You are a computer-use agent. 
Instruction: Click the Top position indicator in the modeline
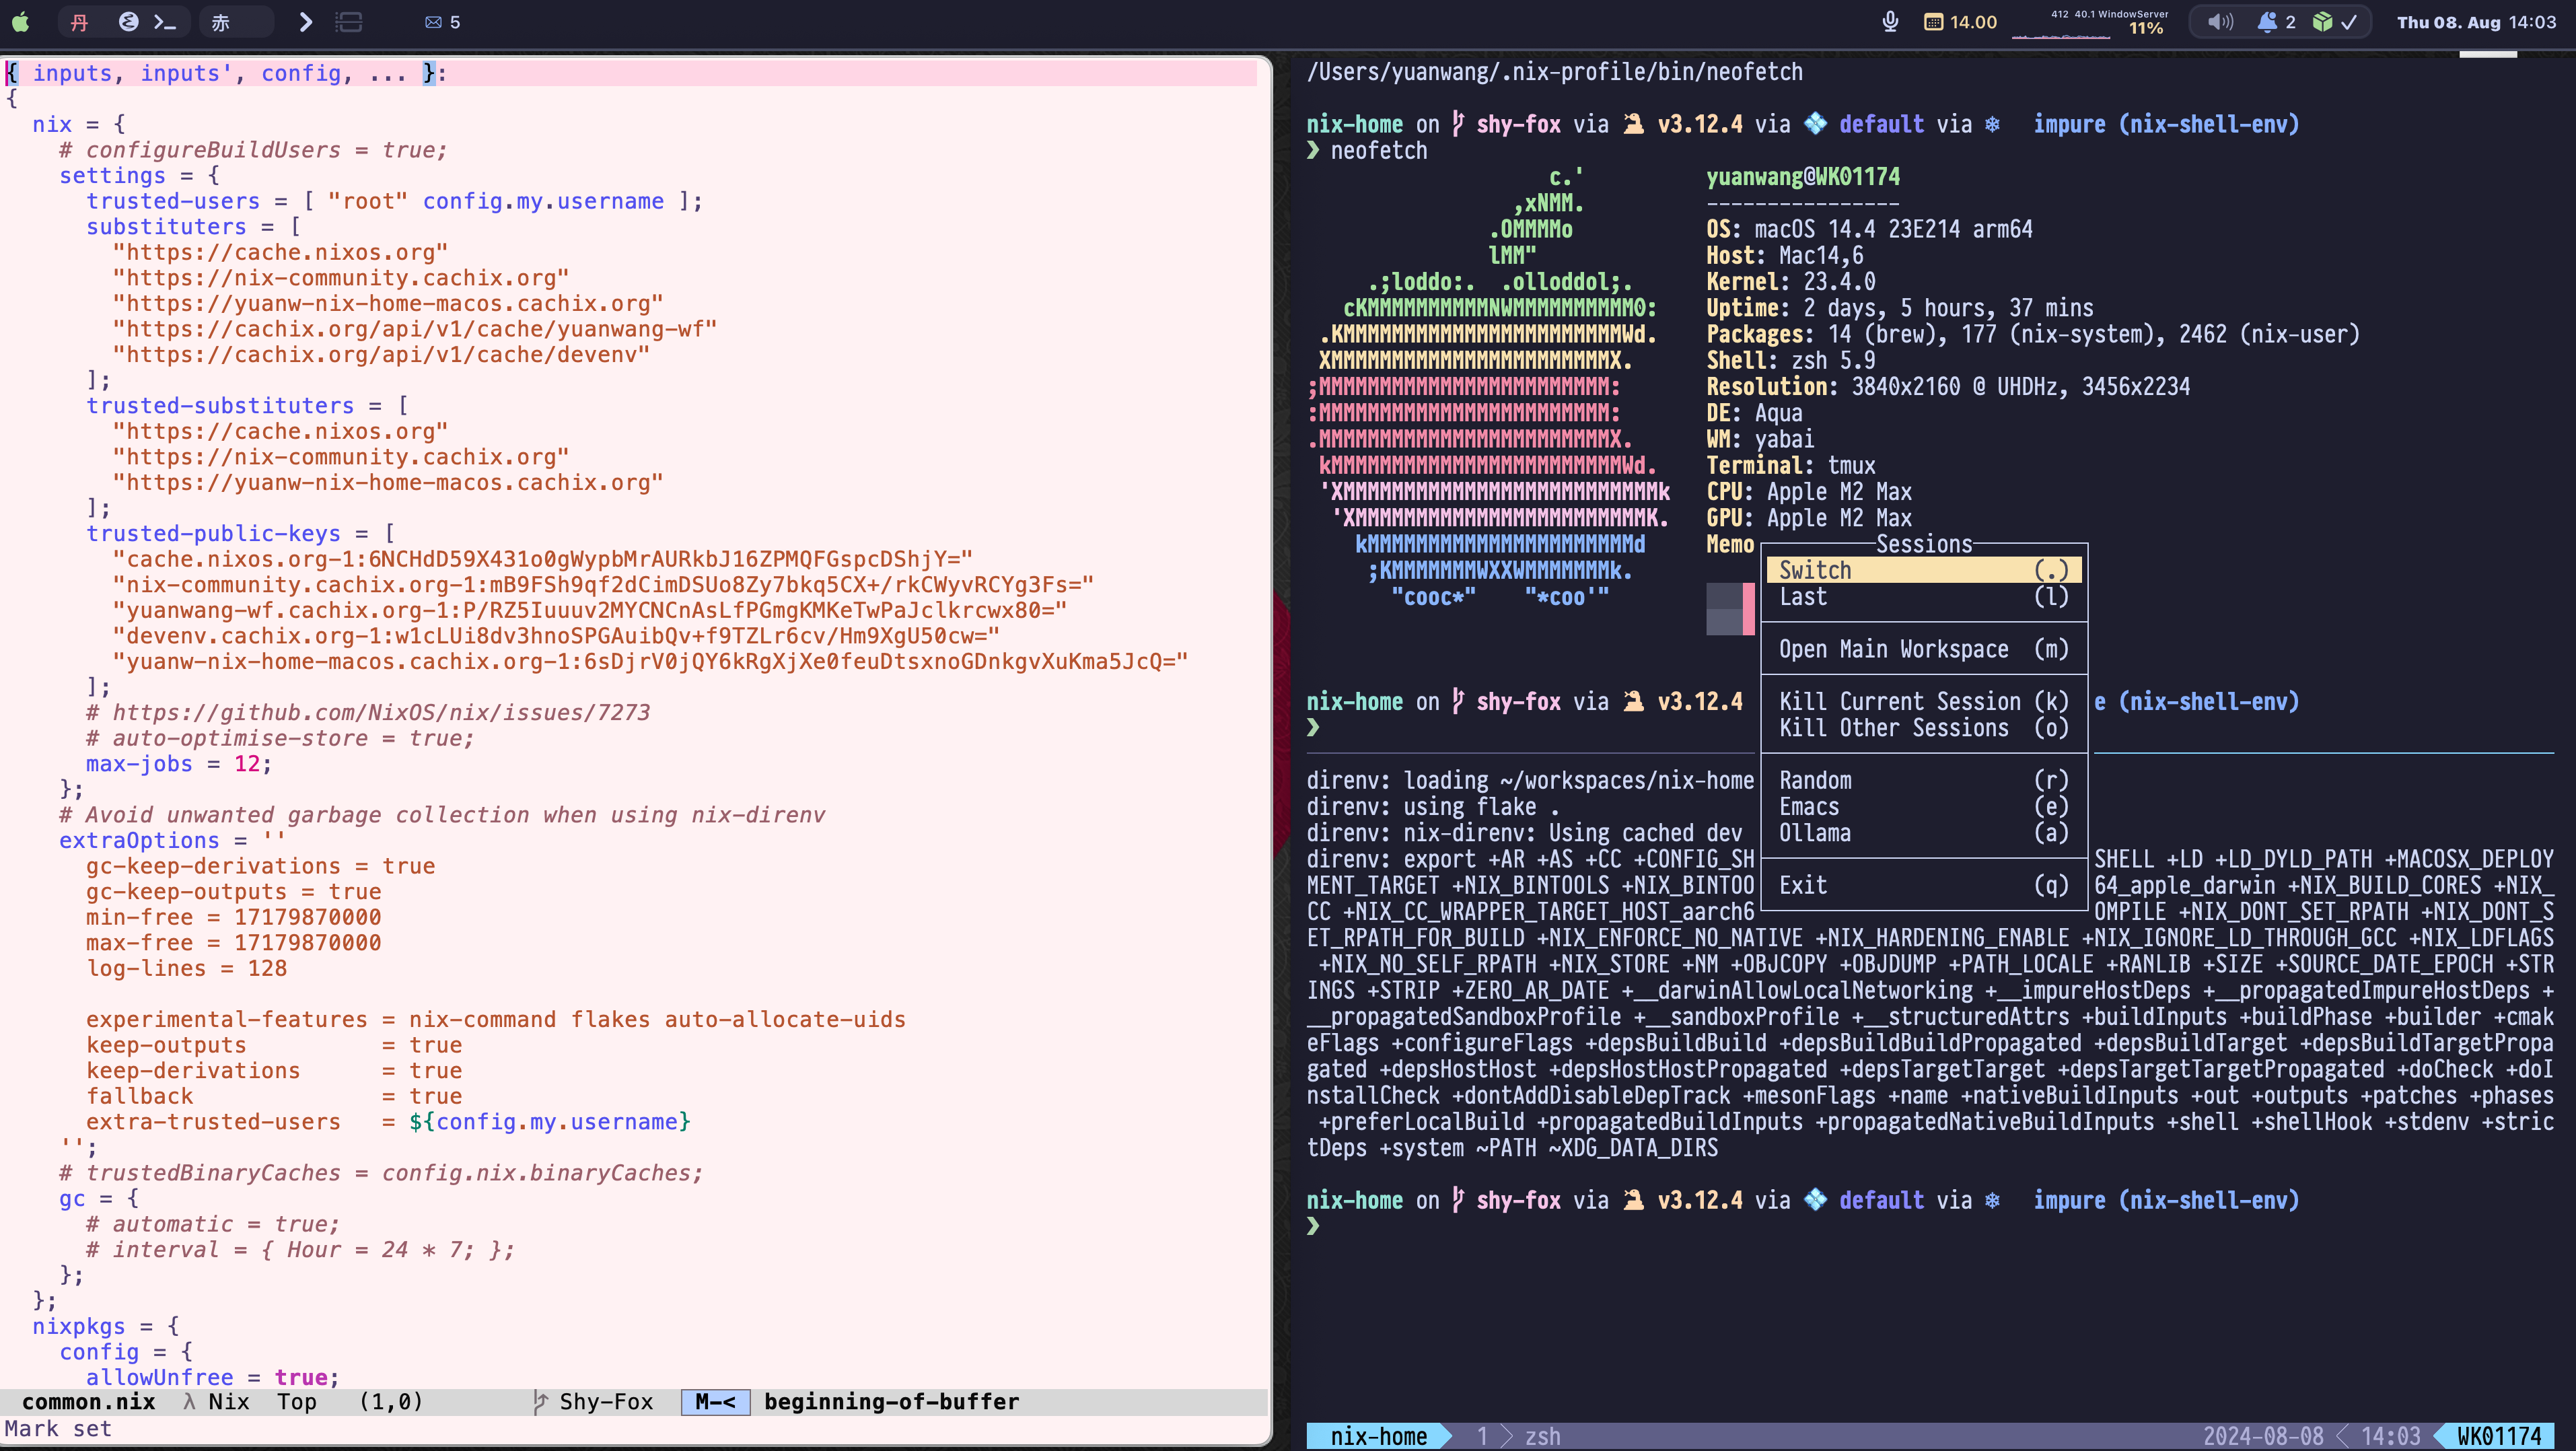pyautogui.click(x=296, y=1402)
